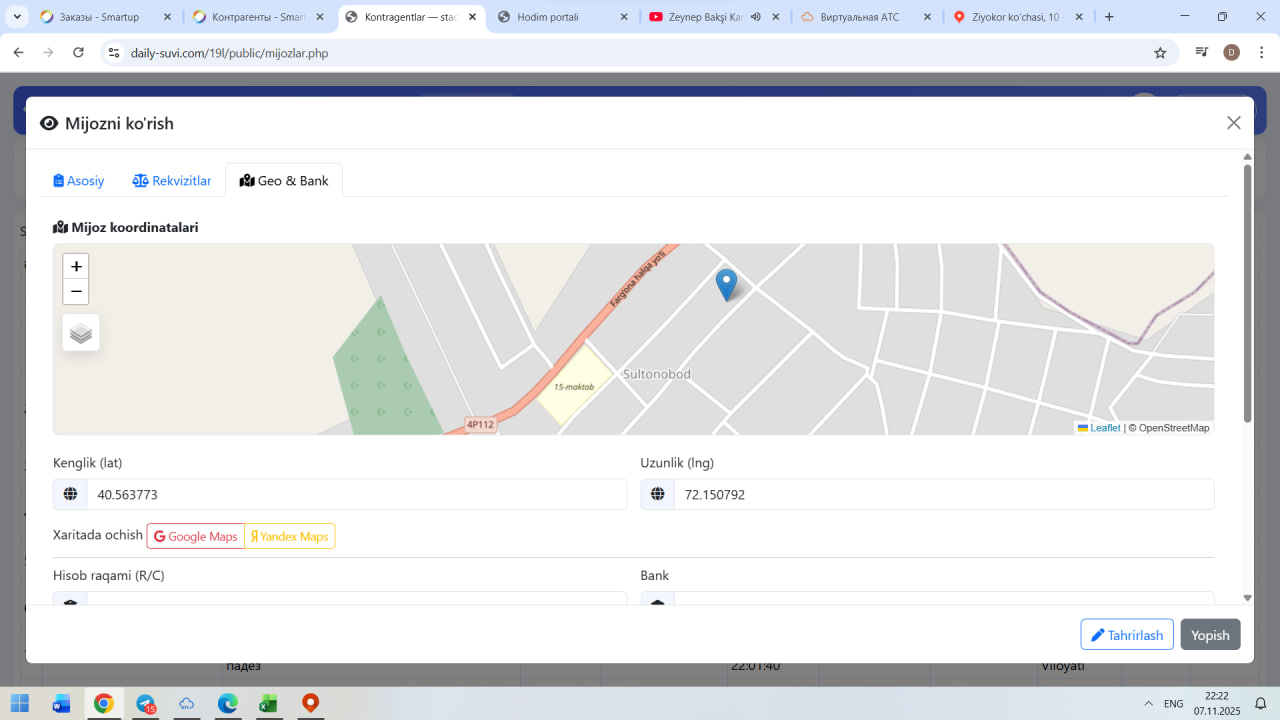Show hidden system tray icons
The width and height of the screenshot is (1280, 720).
(1148, 703)
